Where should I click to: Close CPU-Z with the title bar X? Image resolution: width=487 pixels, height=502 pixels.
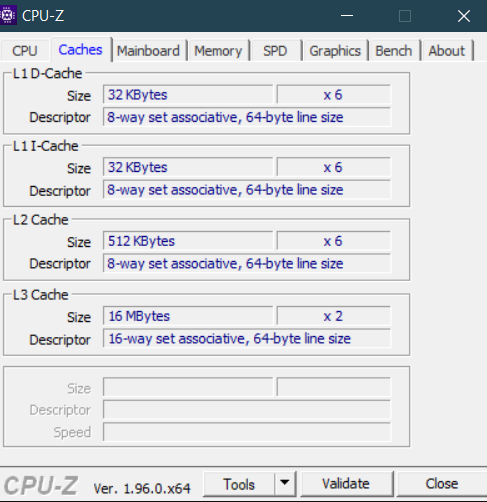coord(464,16)
